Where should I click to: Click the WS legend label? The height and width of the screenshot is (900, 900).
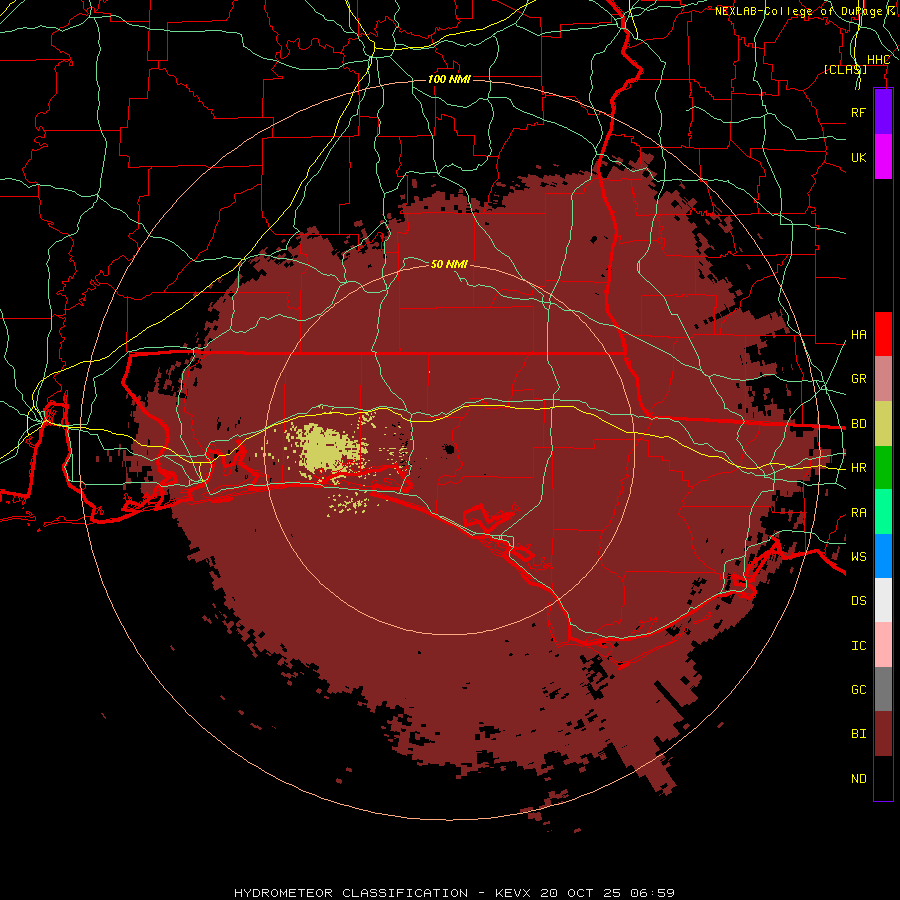858,556
